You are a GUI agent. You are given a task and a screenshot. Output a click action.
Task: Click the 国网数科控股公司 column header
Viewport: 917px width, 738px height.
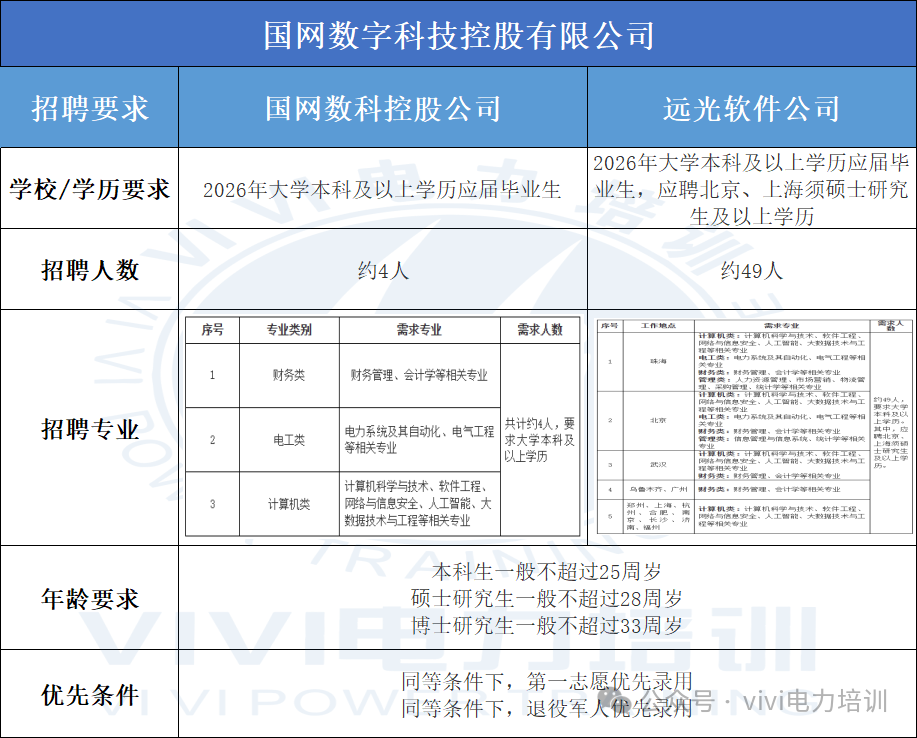382,108
